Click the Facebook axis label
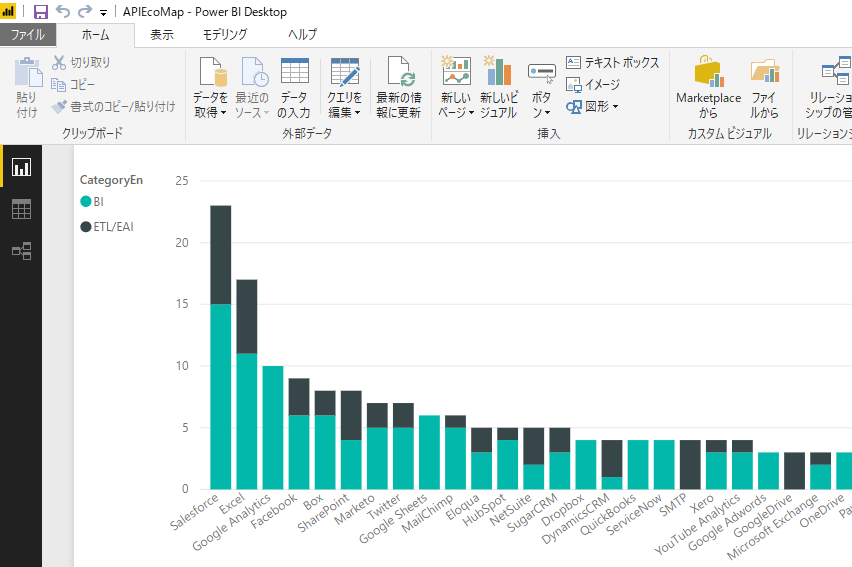Screen dimensions: 852x567 click(274, 511)
